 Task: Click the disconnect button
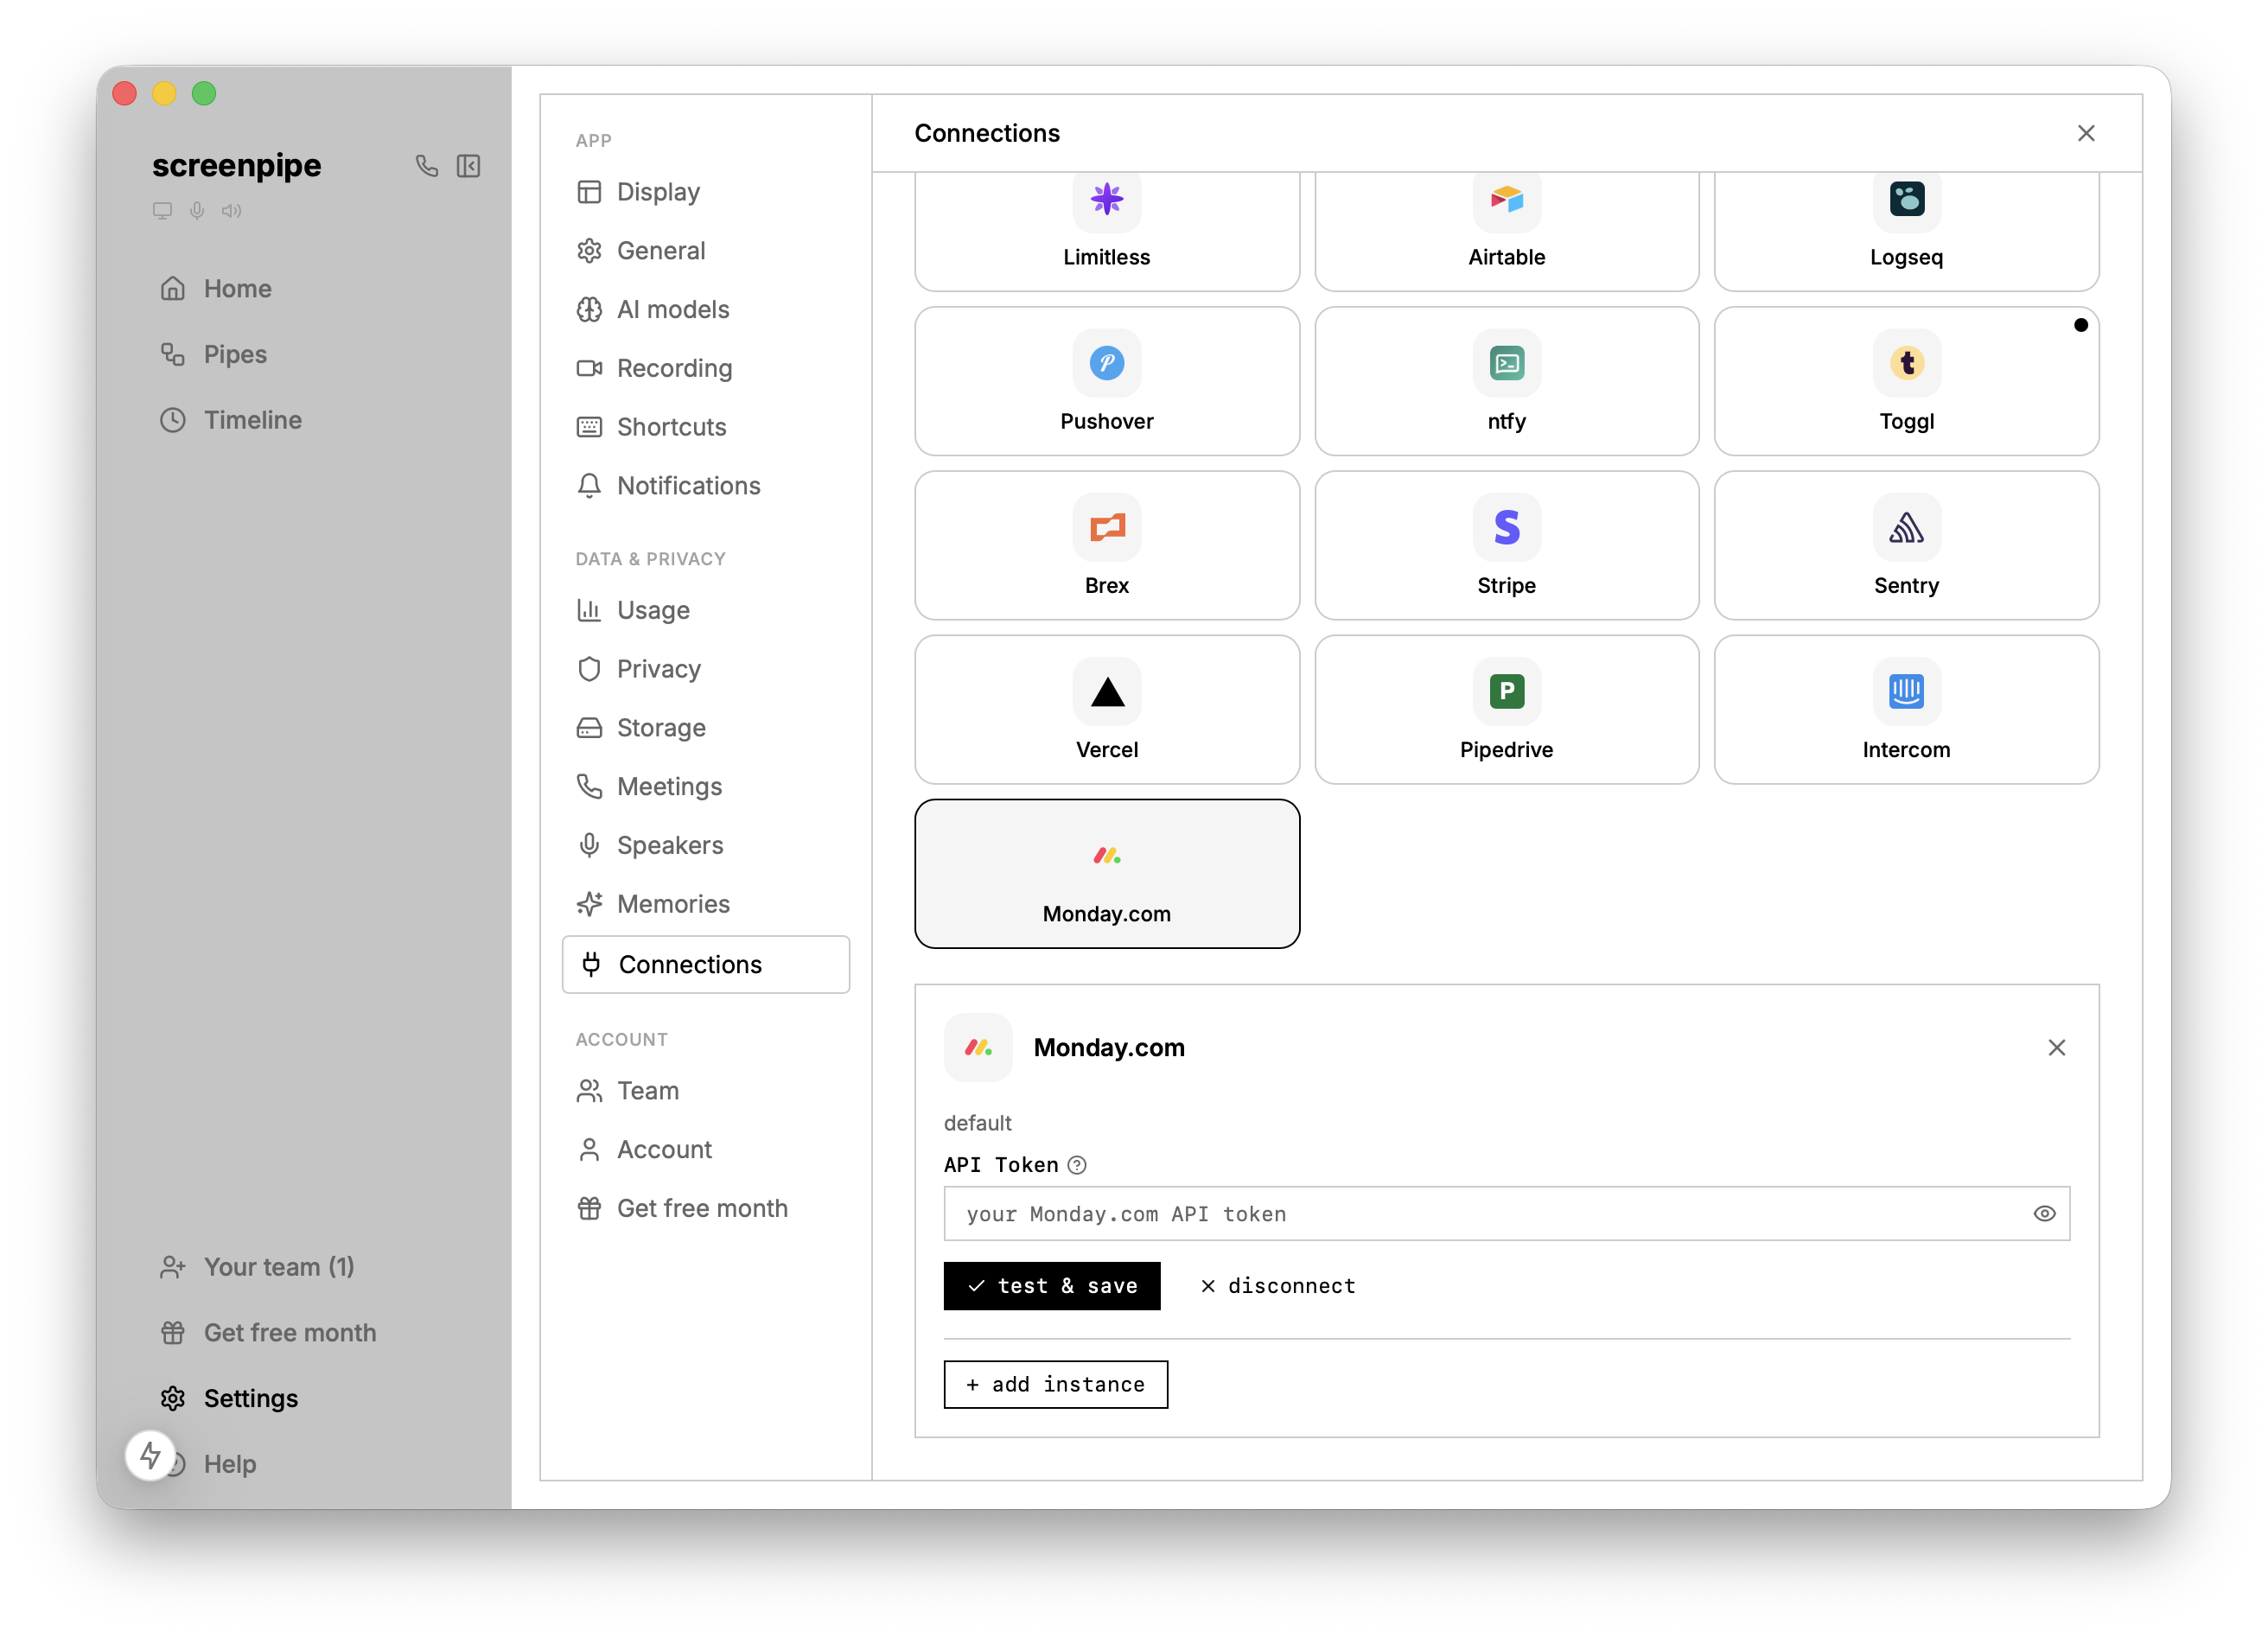pyautogui.click(x=1277, y=1286)
